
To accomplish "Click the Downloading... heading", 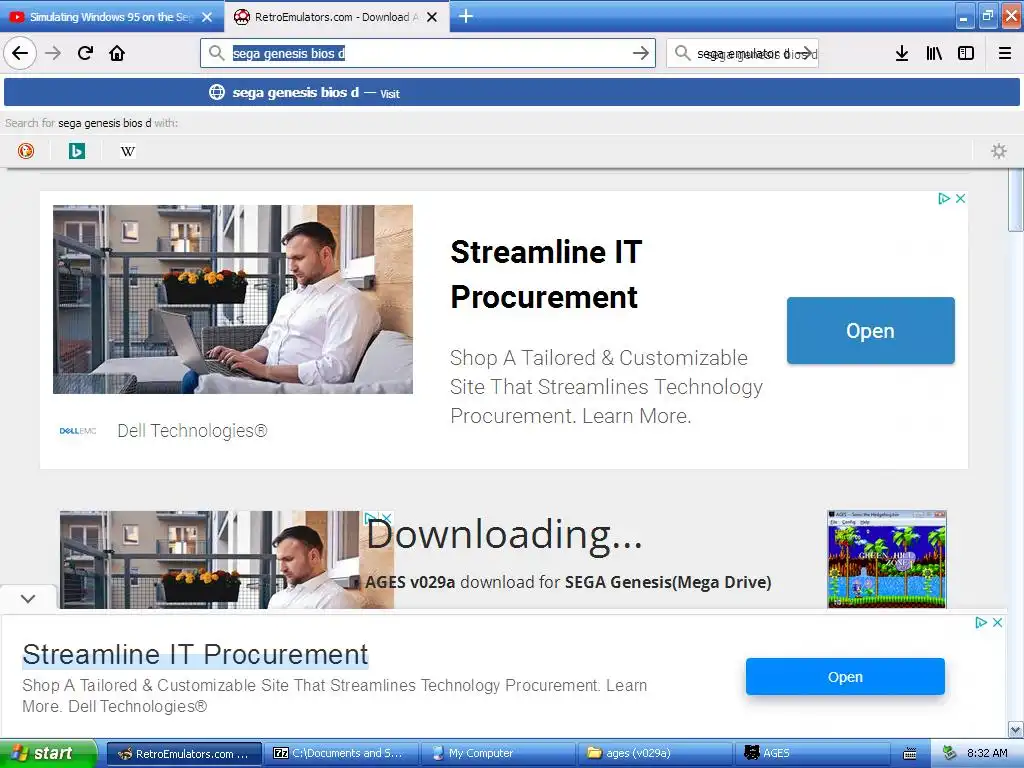I will pos(504,534).
